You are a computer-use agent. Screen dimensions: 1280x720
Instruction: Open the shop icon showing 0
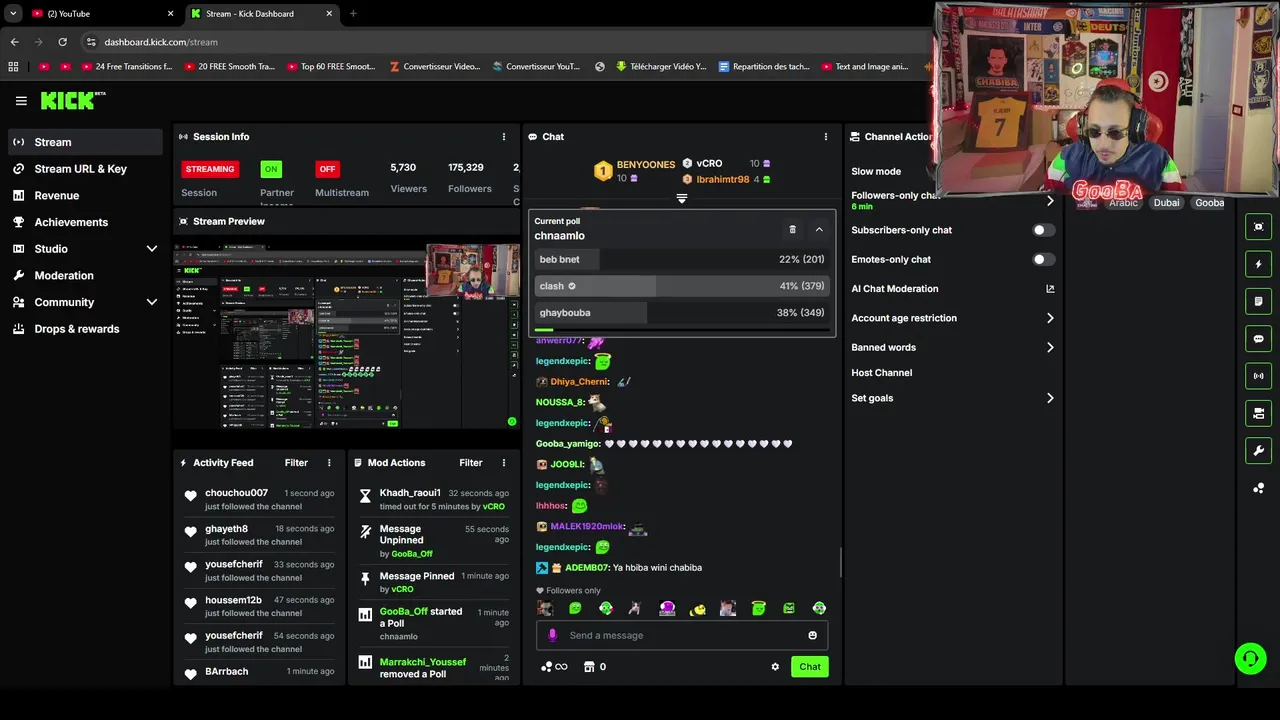[589, 667]
